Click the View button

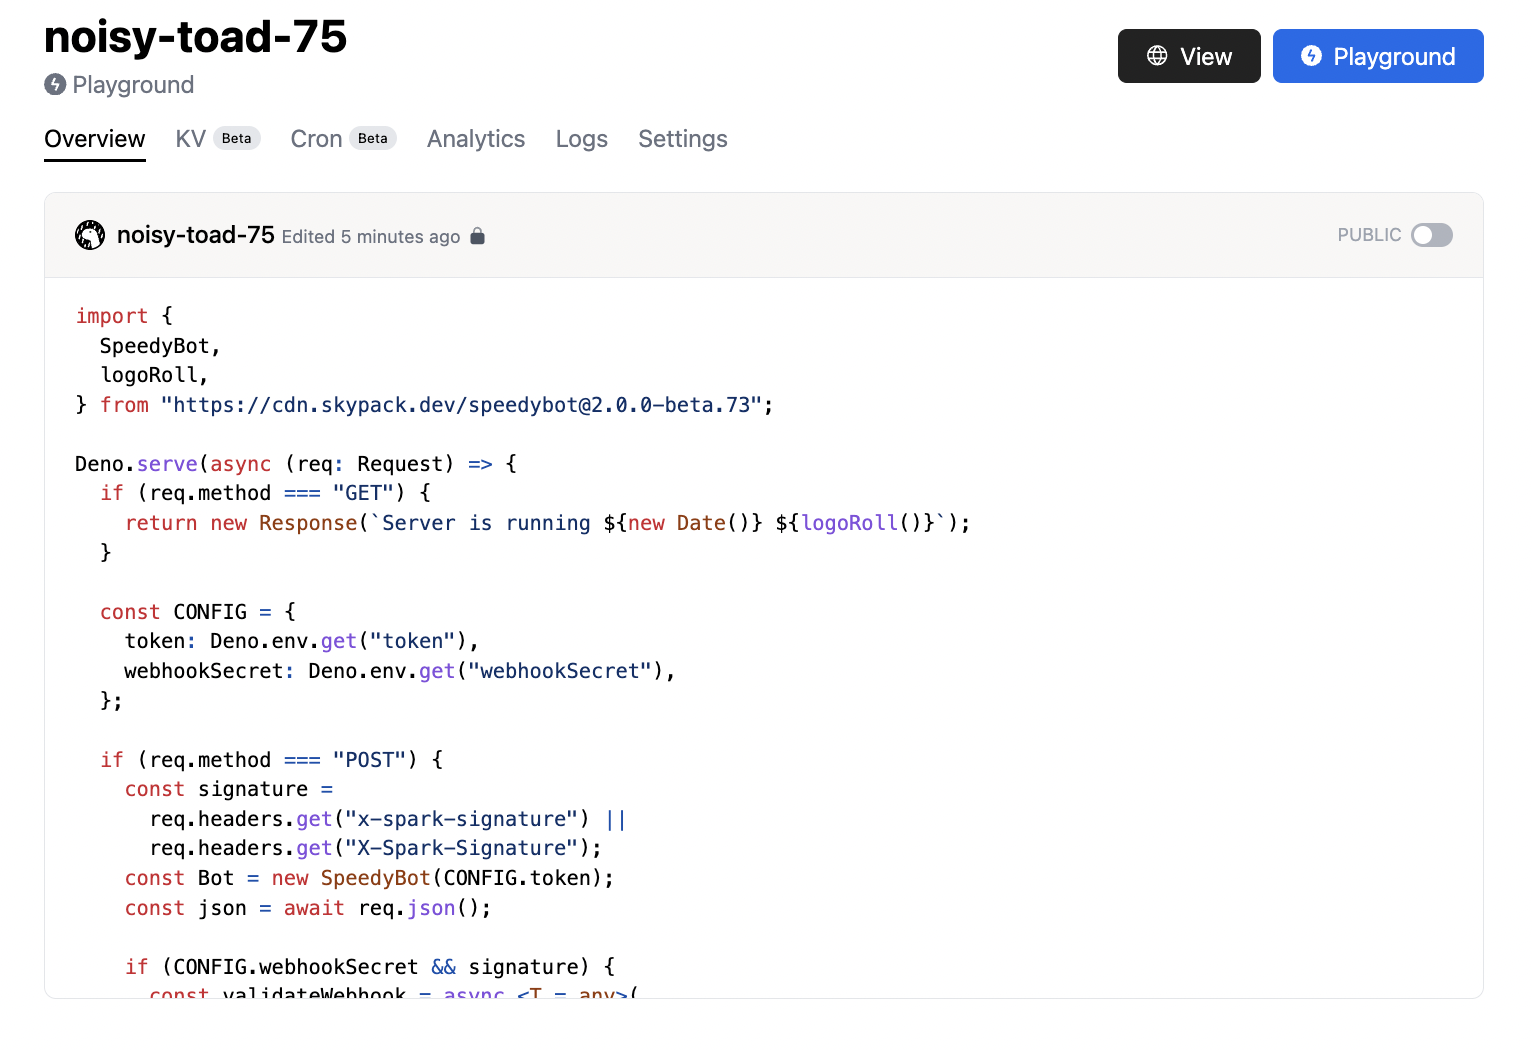tap(1189, 56)
